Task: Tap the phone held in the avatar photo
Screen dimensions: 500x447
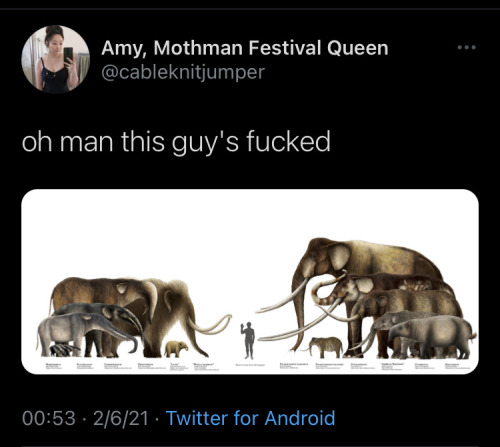Action: click(x=68, y=55)
